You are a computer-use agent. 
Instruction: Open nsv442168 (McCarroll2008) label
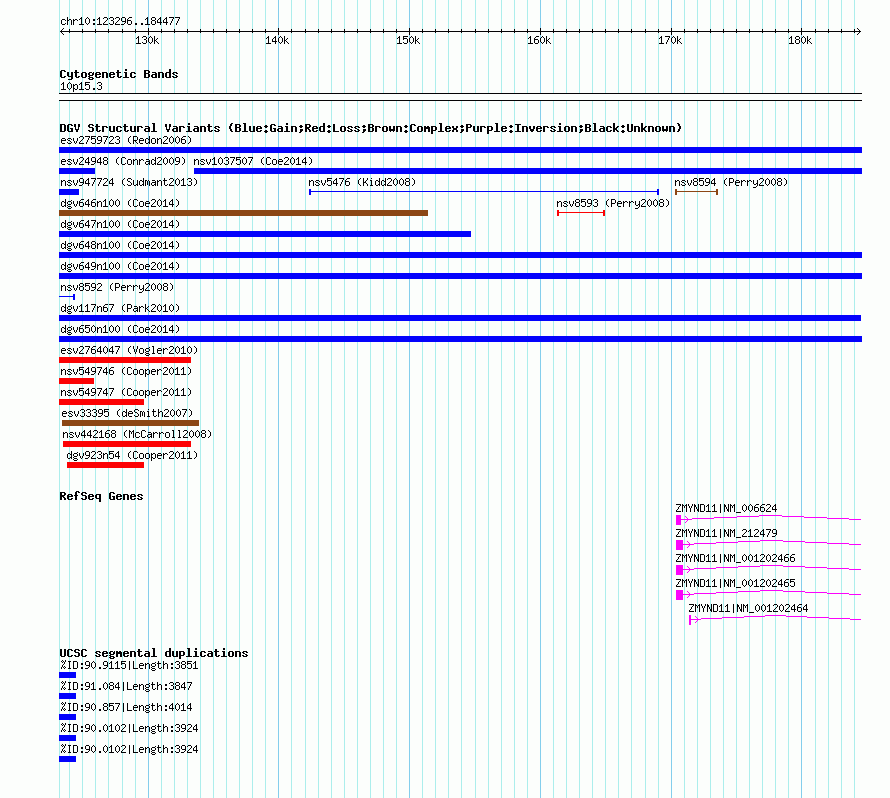pos(137,434)
